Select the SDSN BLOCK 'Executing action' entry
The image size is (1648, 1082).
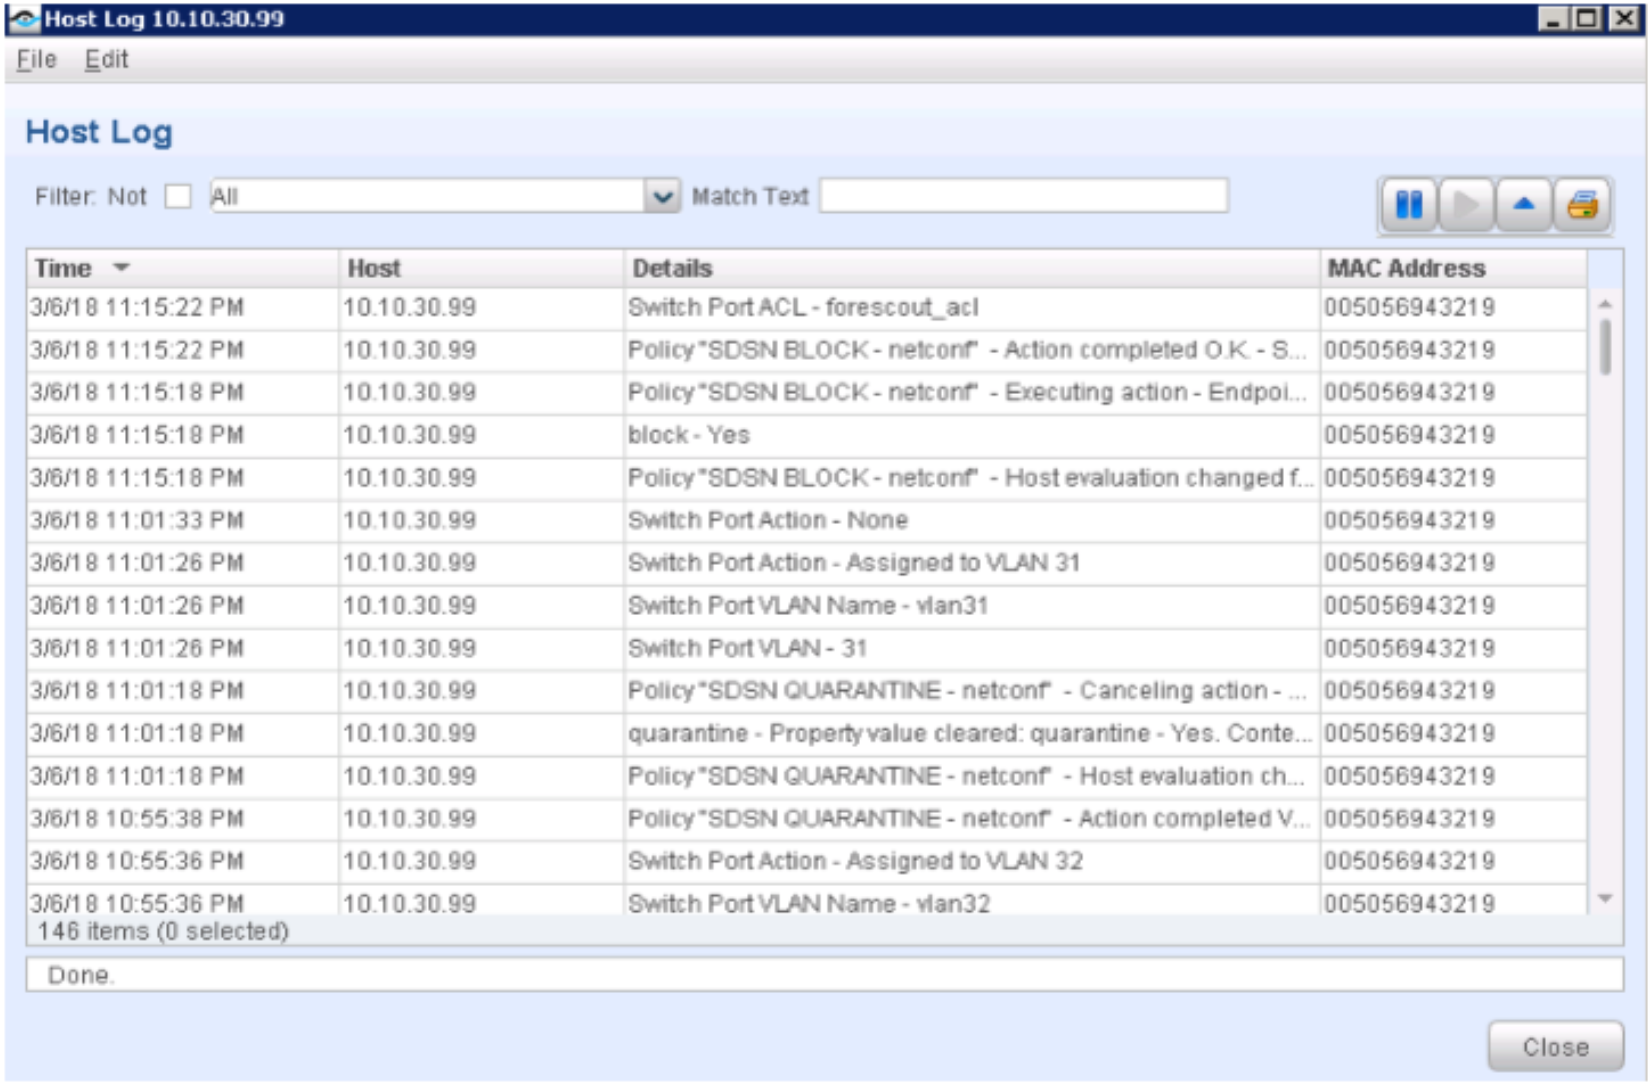point(806,392)
